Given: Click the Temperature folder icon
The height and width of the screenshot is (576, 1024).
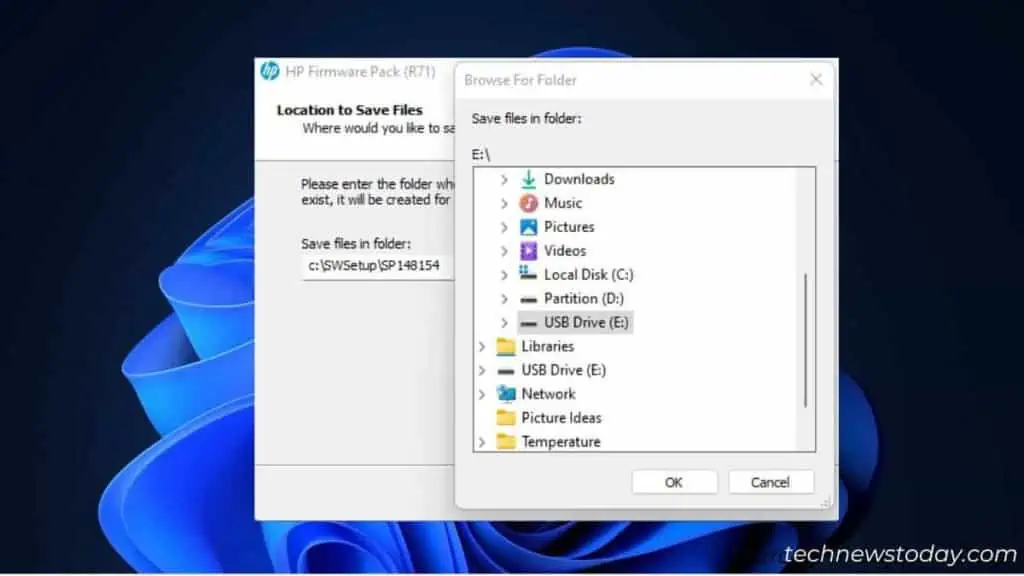Looking at the screenshot, I should tap(505, 442).
